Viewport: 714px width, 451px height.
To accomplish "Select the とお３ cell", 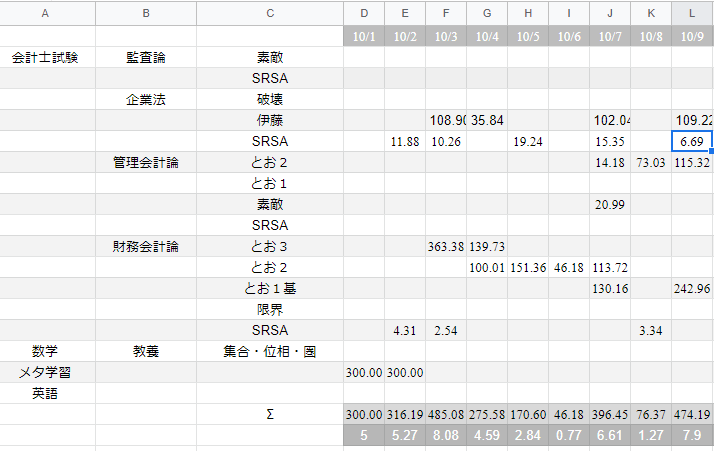I will 270,246.
